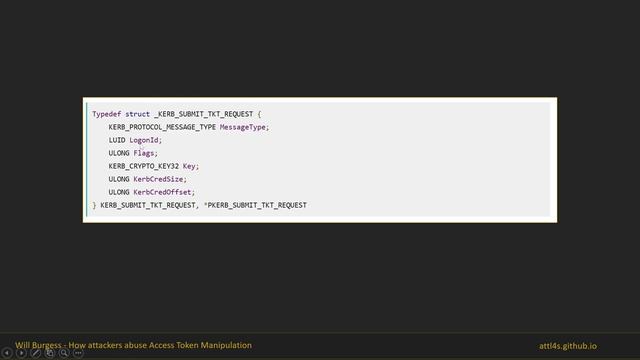The image size is (640, 360).
Task: Click the *PKERB_SUBMIT_TKT_REQUEST pointer name
Action: click(x=255, y=205)
